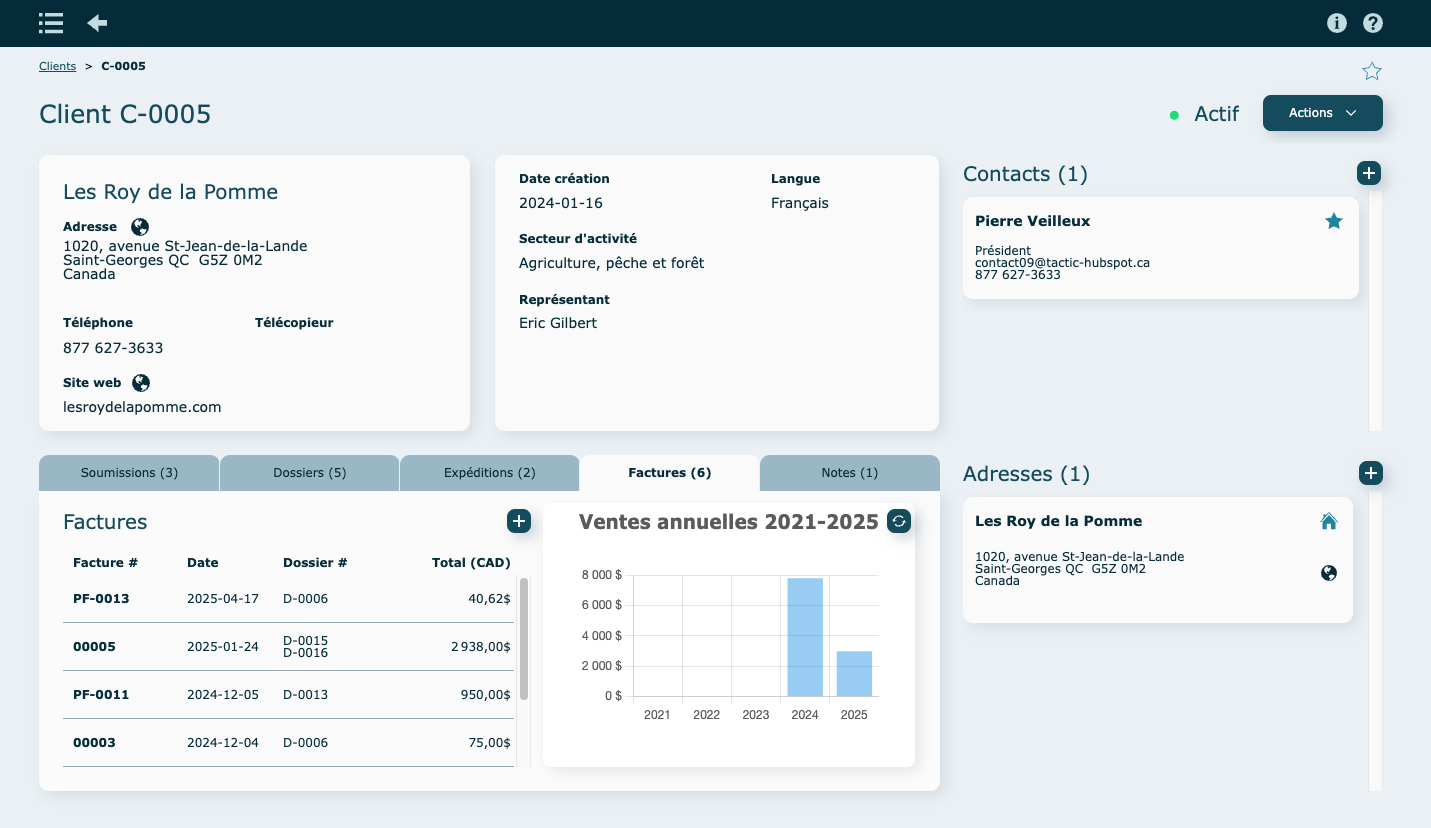Click globe icon next to Adresse label
1431x828 pixels.
(140, 227)
